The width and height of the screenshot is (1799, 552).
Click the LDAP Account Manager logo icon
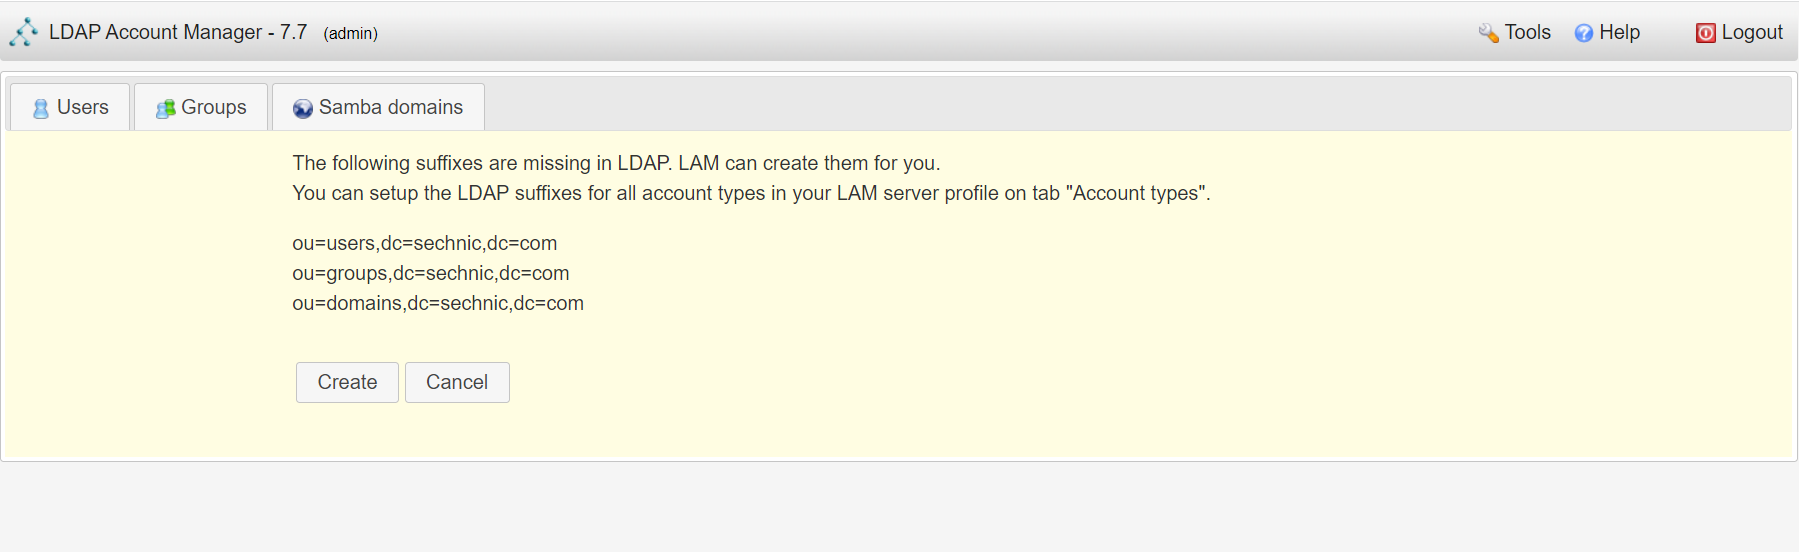point(24,32)
